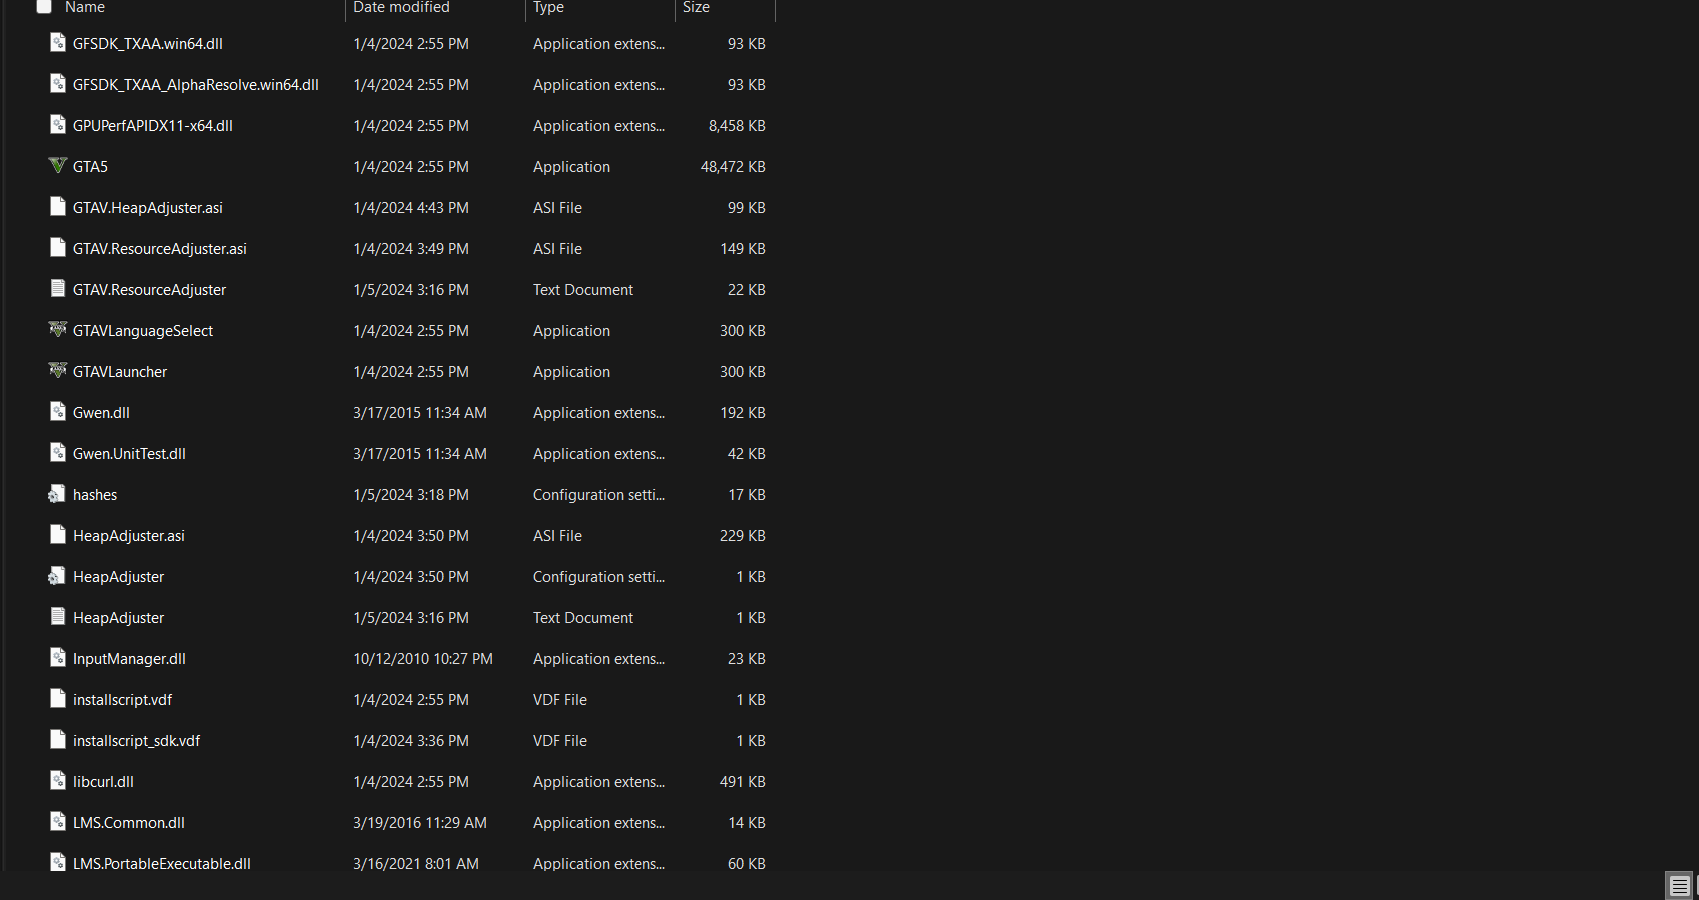1699x900 pixels.
Task: Select the file name installscript_sdk.vdf
Action: [x=136, y=741]
